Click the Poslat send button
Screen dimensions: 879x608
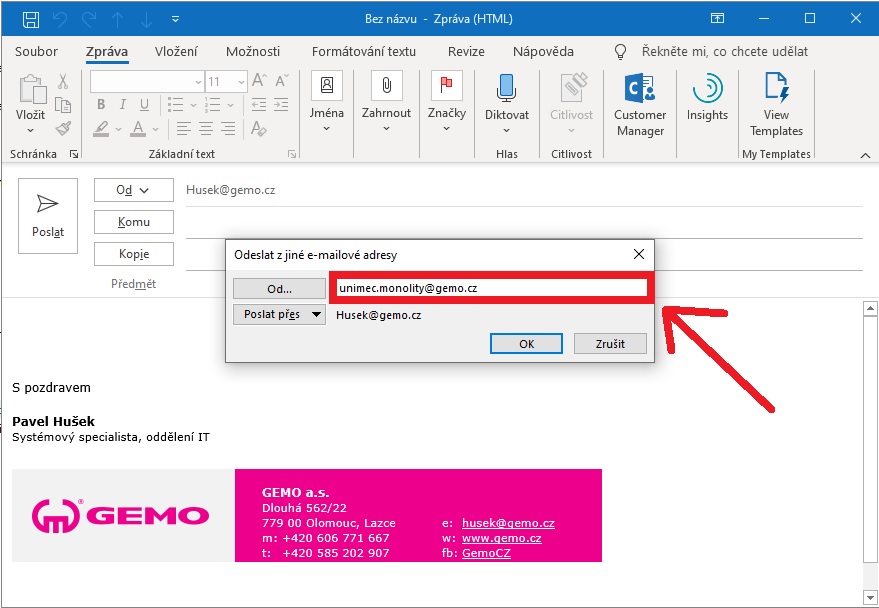[48, 216]
